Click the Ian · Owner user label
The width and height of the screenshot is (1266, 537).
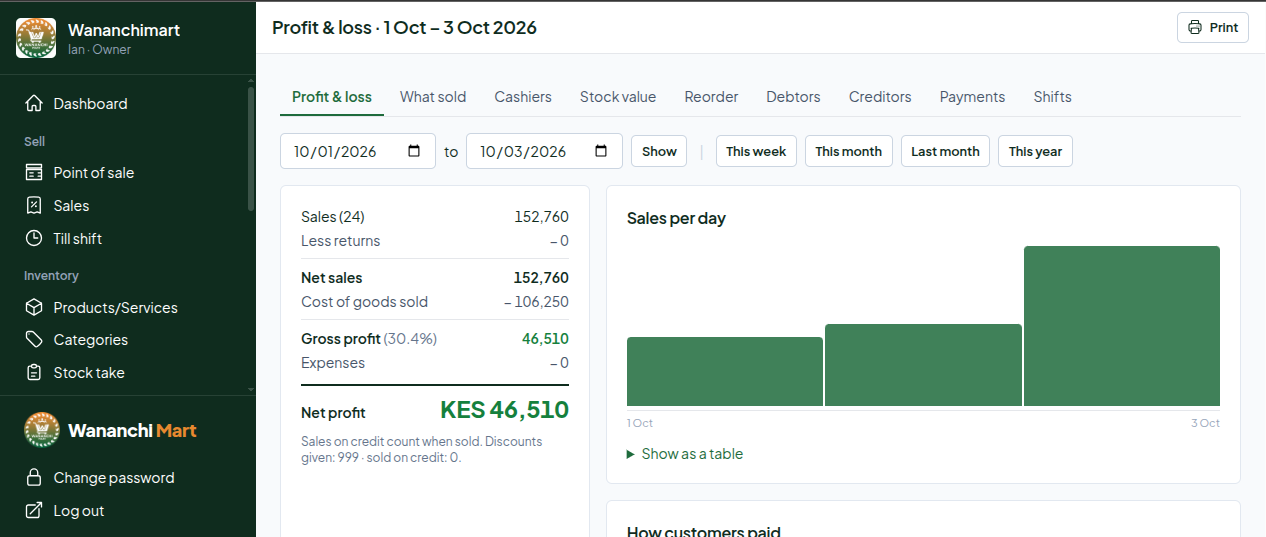99,49
